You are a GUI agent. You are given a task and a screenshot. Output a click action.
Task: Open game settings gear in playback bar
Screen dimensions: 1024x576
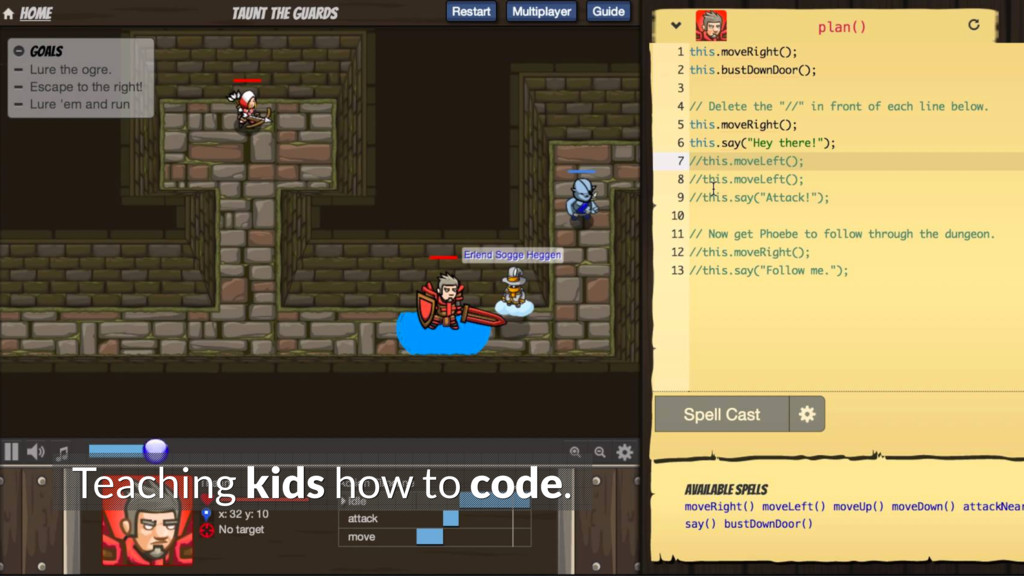(x=624, y=452)
